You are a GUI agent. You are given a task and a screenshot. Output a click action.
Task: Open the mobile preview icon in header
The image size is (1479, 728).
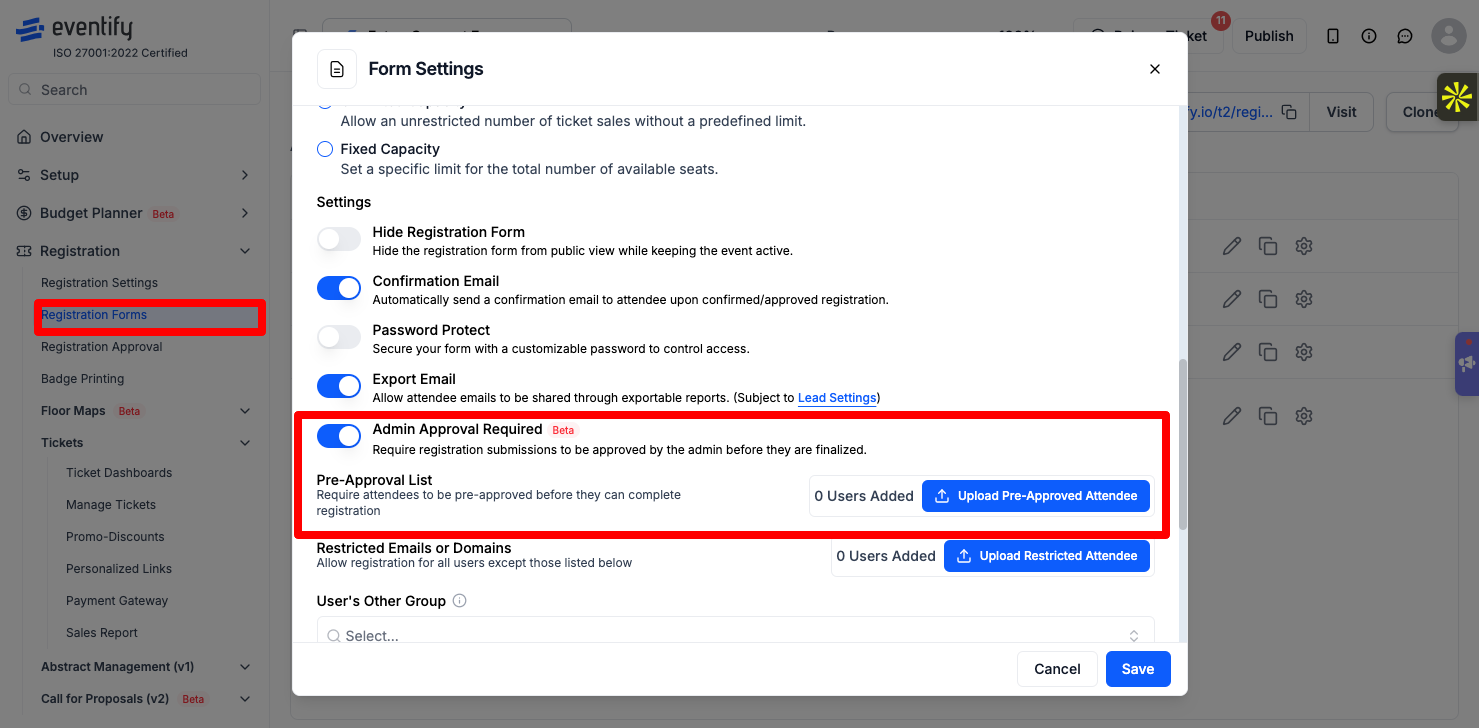pyautogui.click(x=1333, y=36)
